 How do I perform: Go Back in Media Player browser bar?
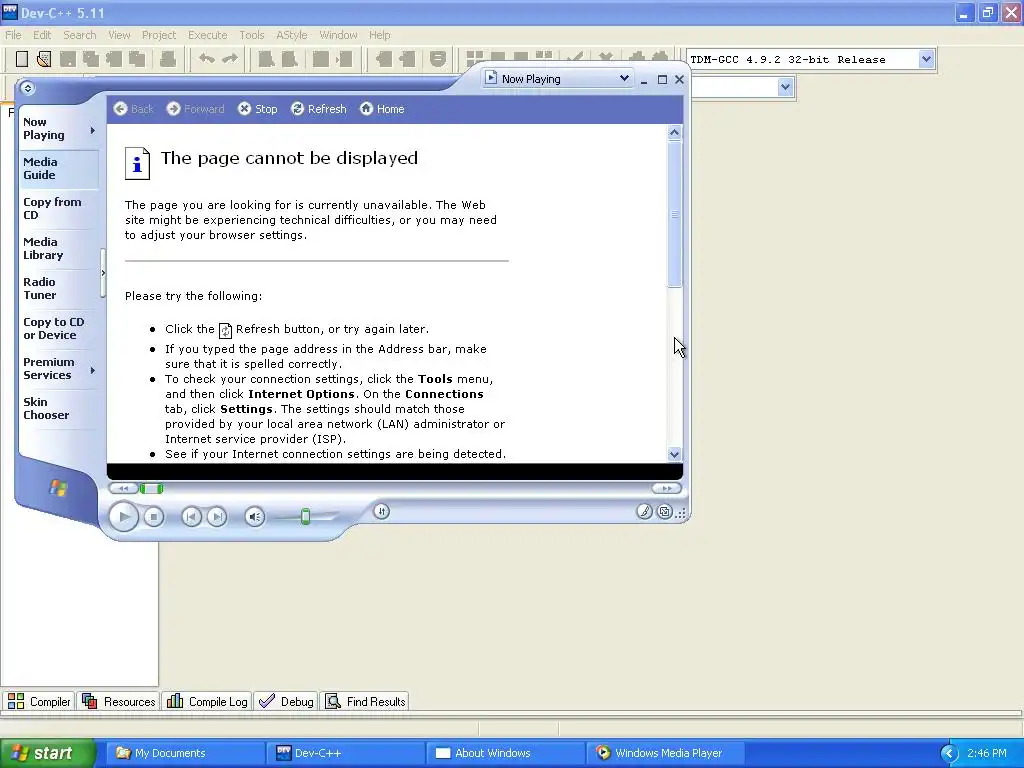(x=134, y=109)
